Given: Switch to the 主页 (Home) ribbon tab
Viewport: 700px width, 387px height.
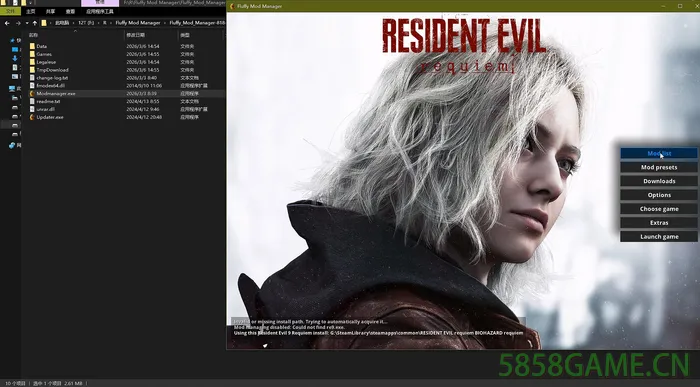Looking at the screenshot, I should 31,11.
